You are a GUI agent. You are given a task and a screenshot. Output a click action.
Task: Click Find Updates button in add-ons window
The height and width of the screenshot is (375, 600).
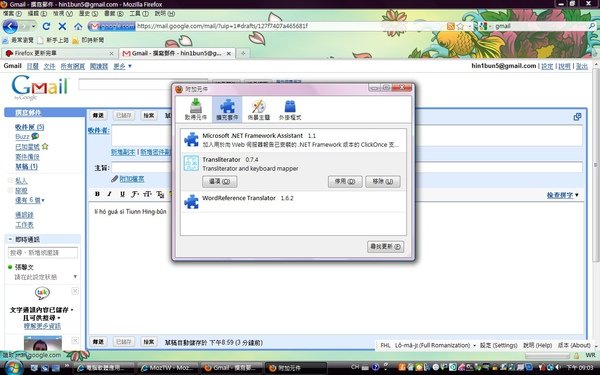coord(385,246)
